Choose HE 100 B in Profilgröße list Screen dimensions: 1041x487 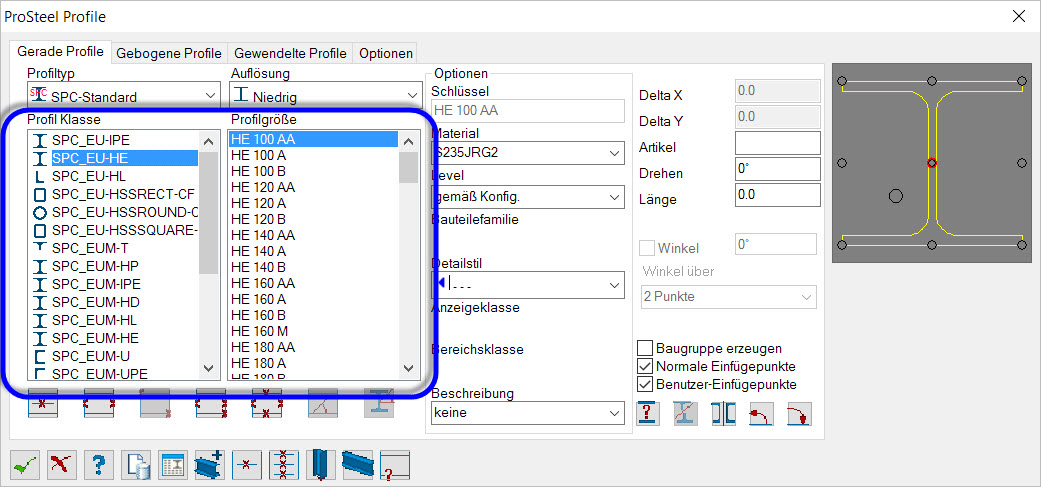click(258, 171)
